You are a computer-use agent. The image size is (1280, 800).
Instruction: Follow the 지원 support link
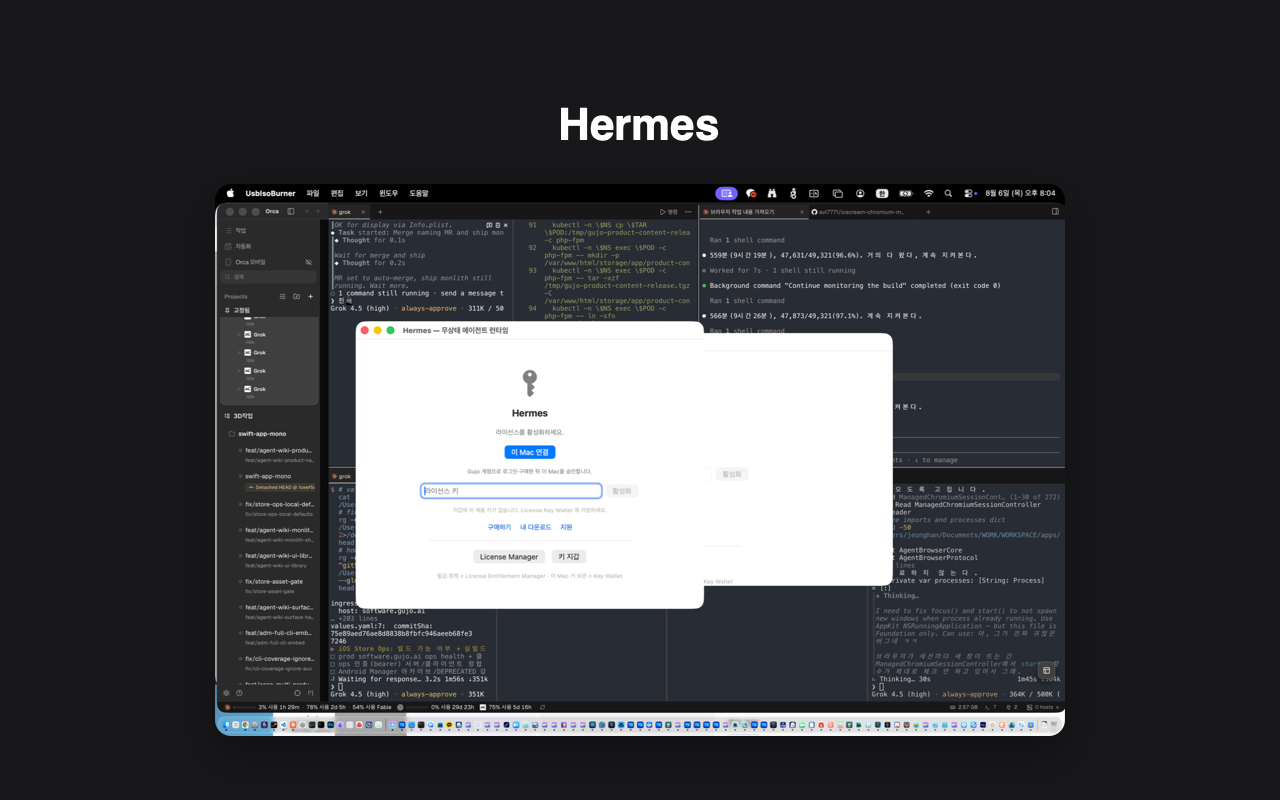pyautogui.click(x=566, y=527)
